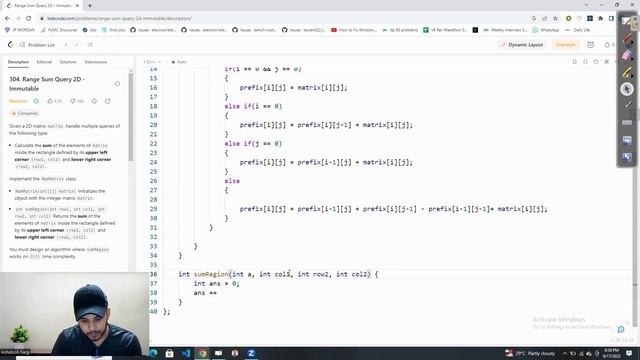Reload the page in Chrome

click(29, 18)
